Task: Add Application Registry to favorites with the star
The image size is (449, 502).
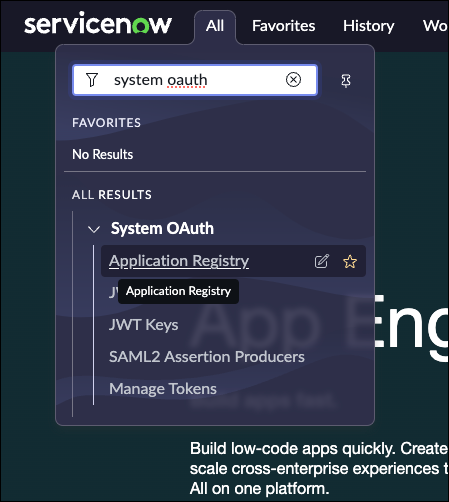Action: tap(350, 262)
